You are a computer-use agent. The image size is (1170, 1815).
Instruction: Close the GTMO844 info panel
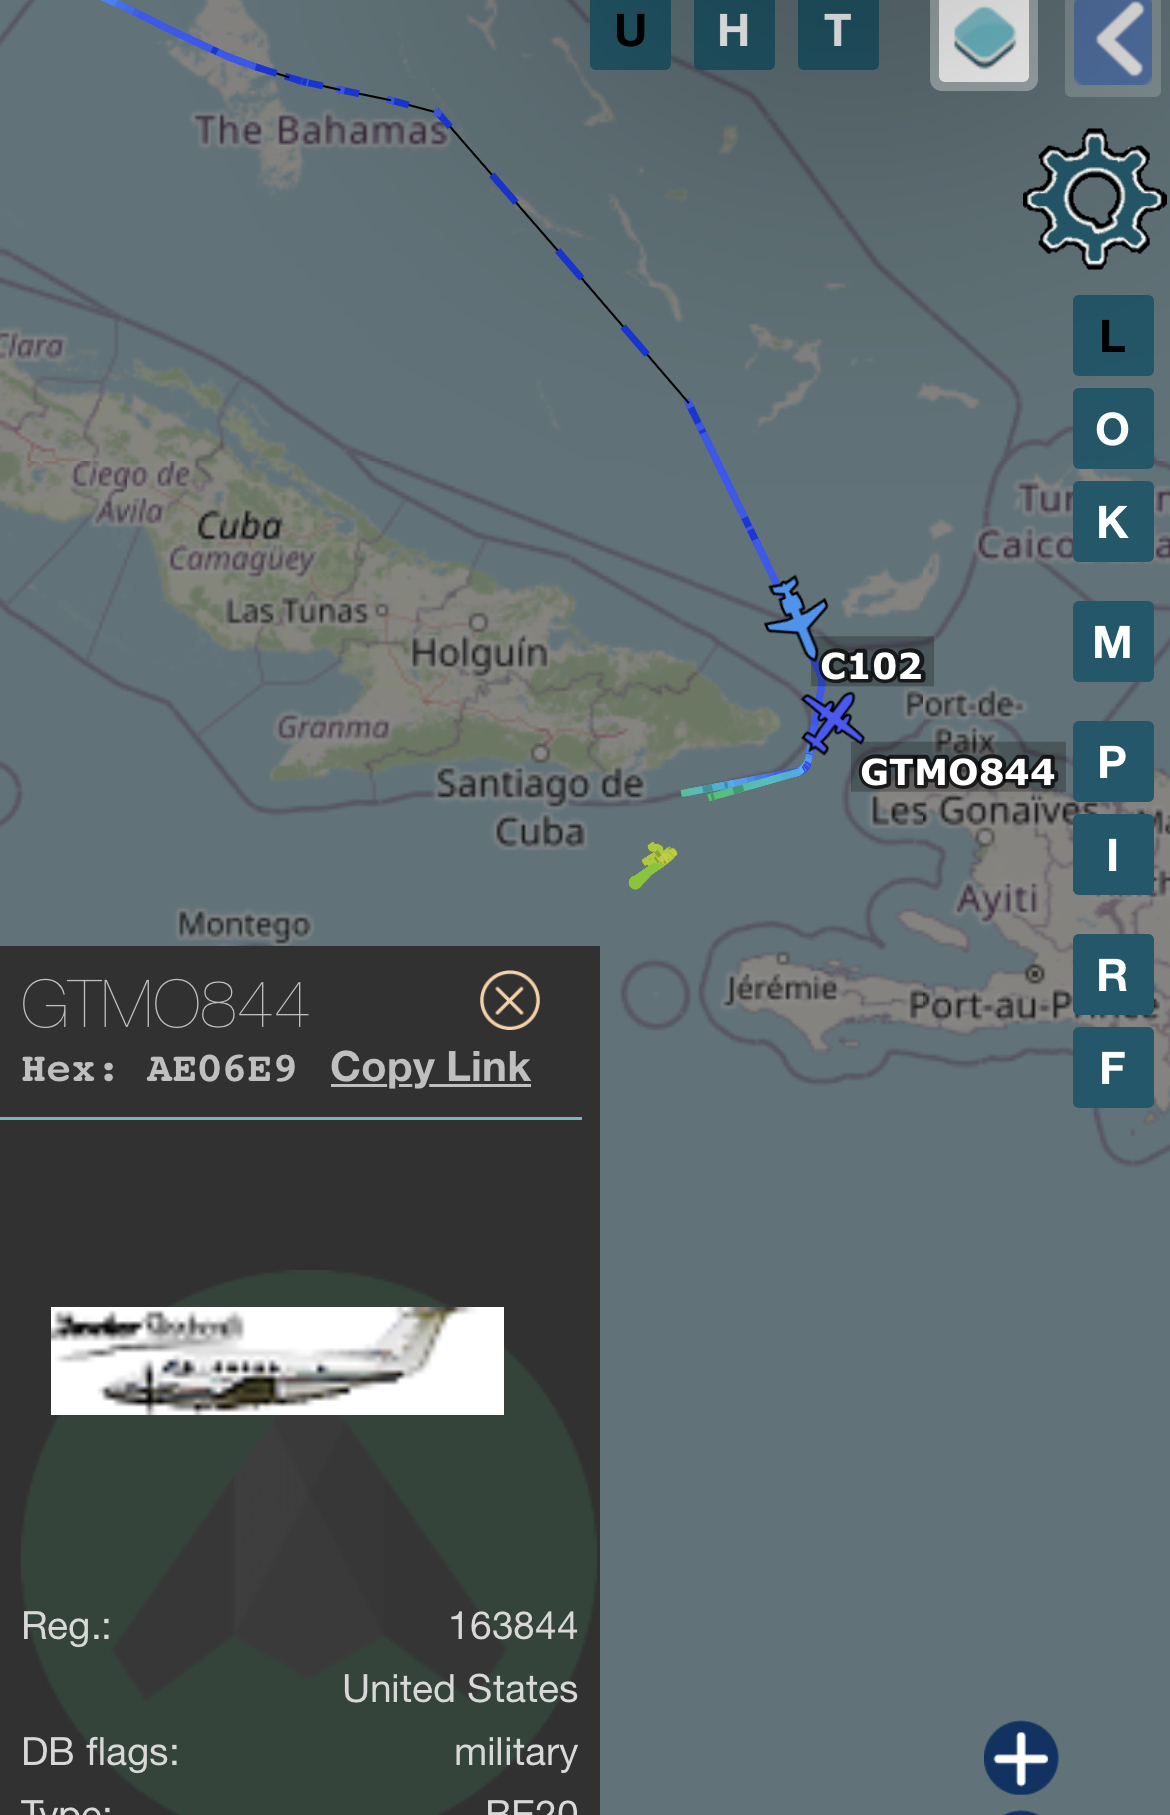[510, 1000]
